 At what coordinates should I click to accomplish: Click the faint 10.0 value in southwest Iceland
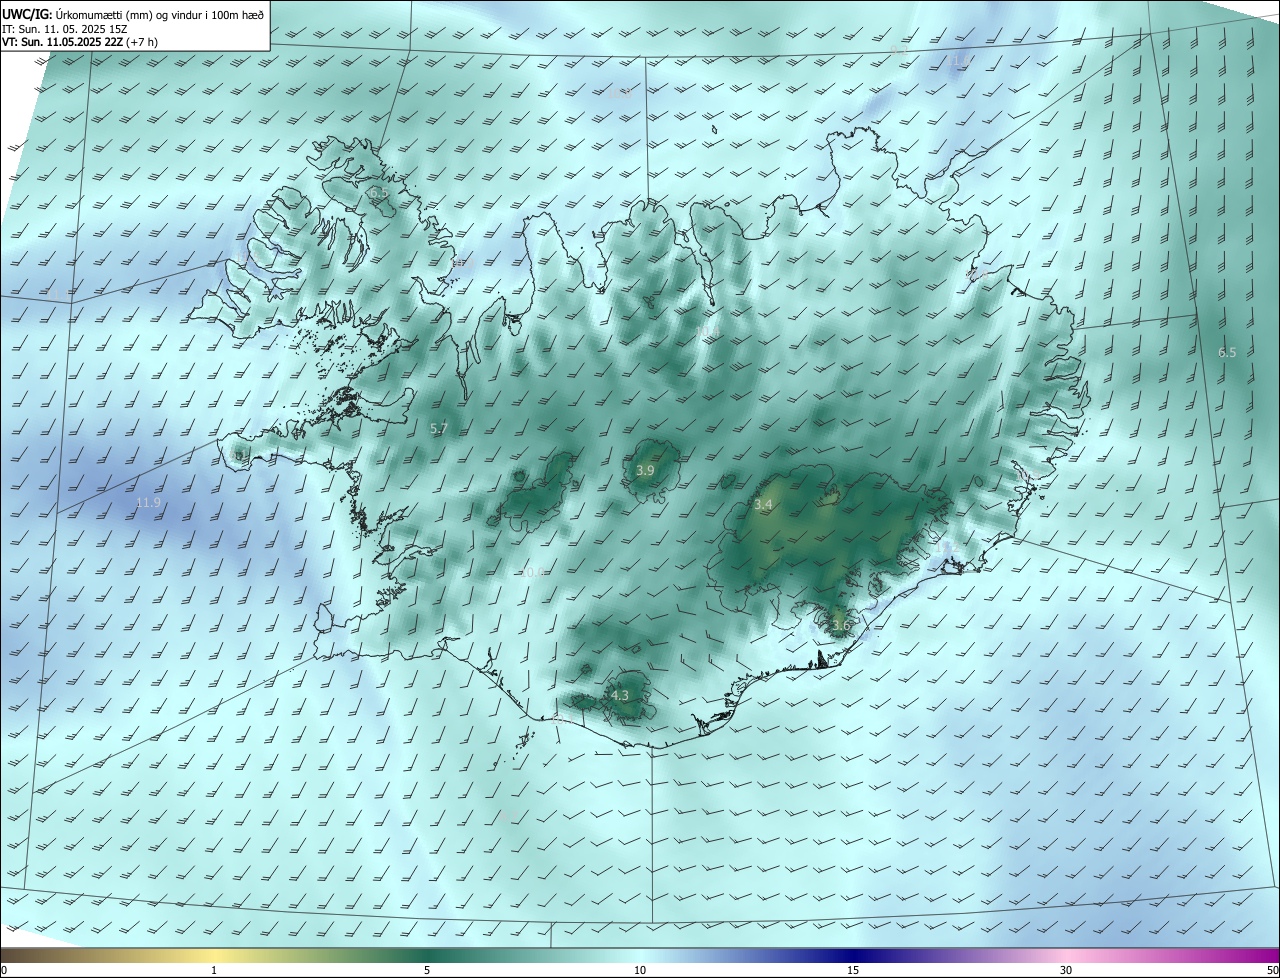click(531, 572)
